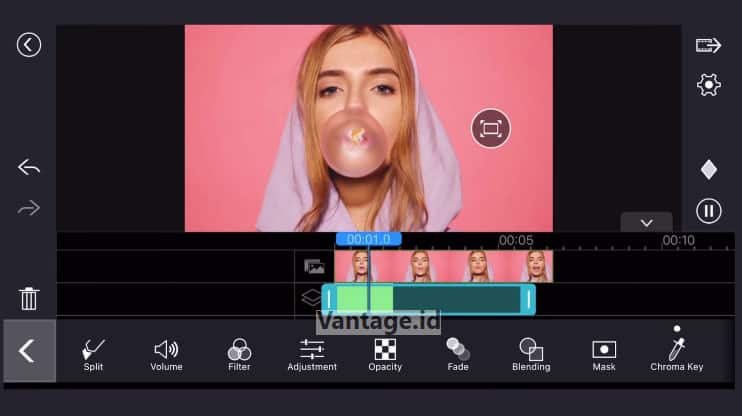Viewport: 742px width, 416px height.
Task: Collapse the timeline with the down chevron
Action: coord(646,222)
